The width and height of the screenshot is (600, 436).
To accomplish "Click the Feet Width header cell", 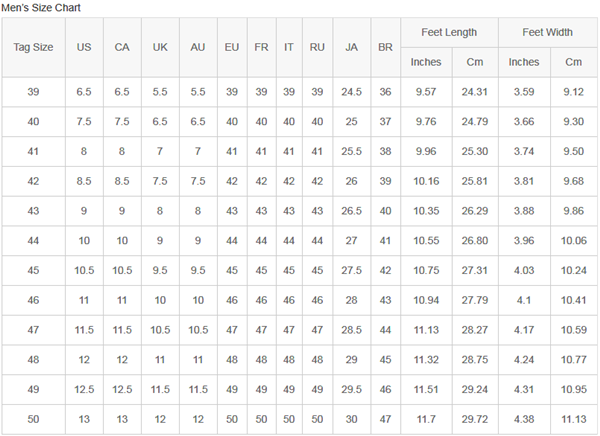I will pos(548,33).
